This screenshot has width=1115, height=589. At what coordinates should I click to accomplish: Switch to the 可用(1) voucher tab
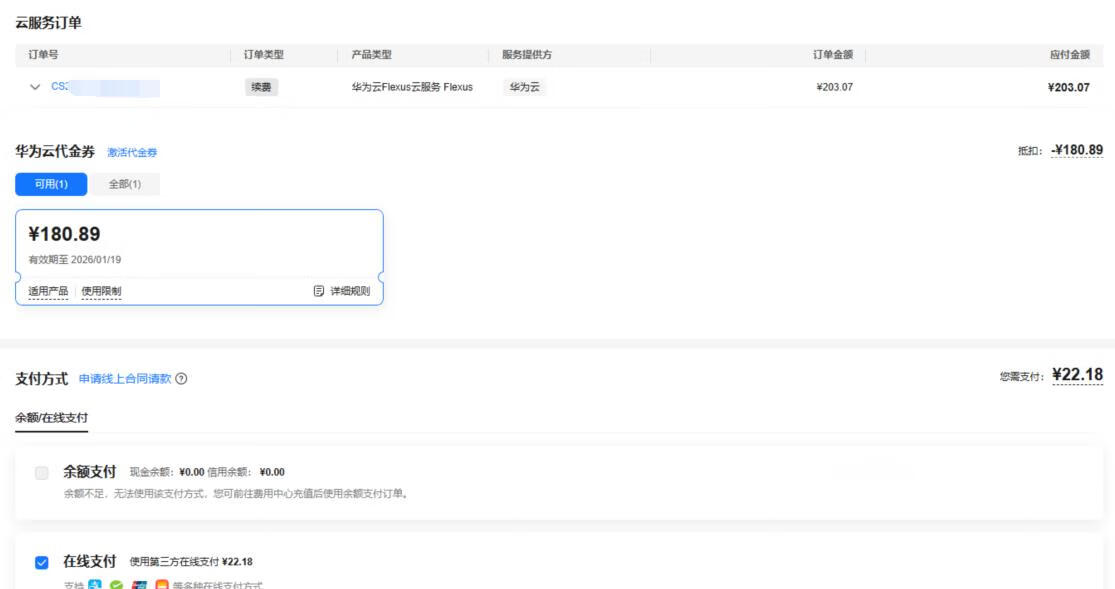point(51,184)
